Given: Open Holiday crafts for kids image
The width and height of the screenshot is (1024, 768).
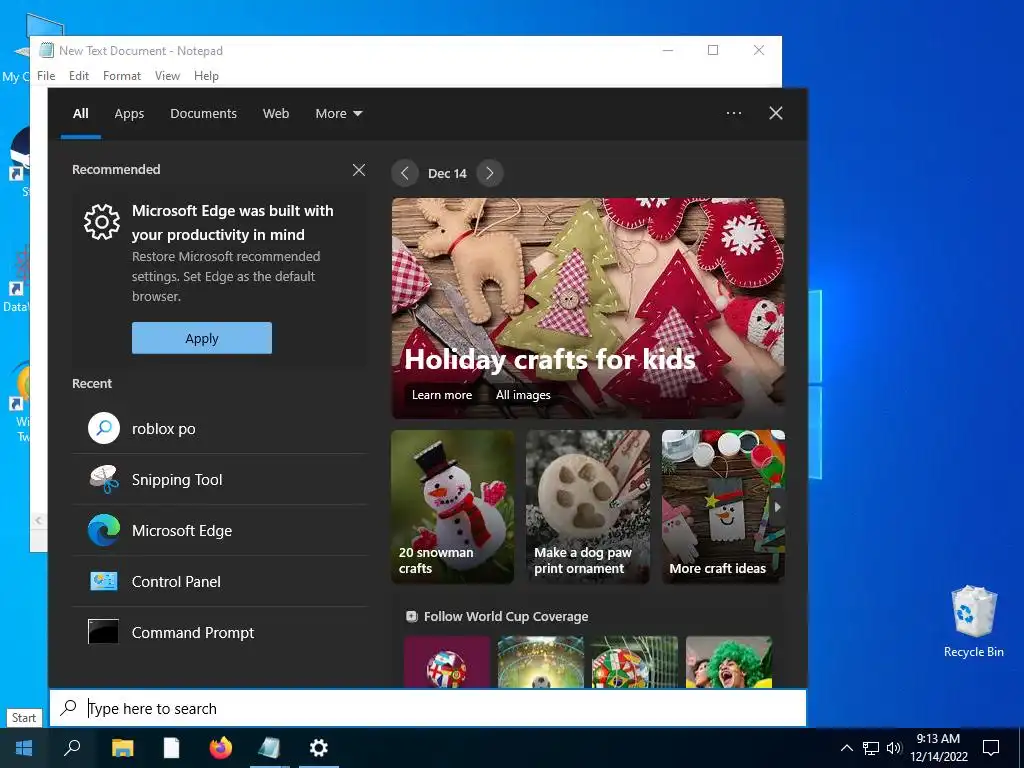Looking at the screenshot, I should click(x=588, y=308).
